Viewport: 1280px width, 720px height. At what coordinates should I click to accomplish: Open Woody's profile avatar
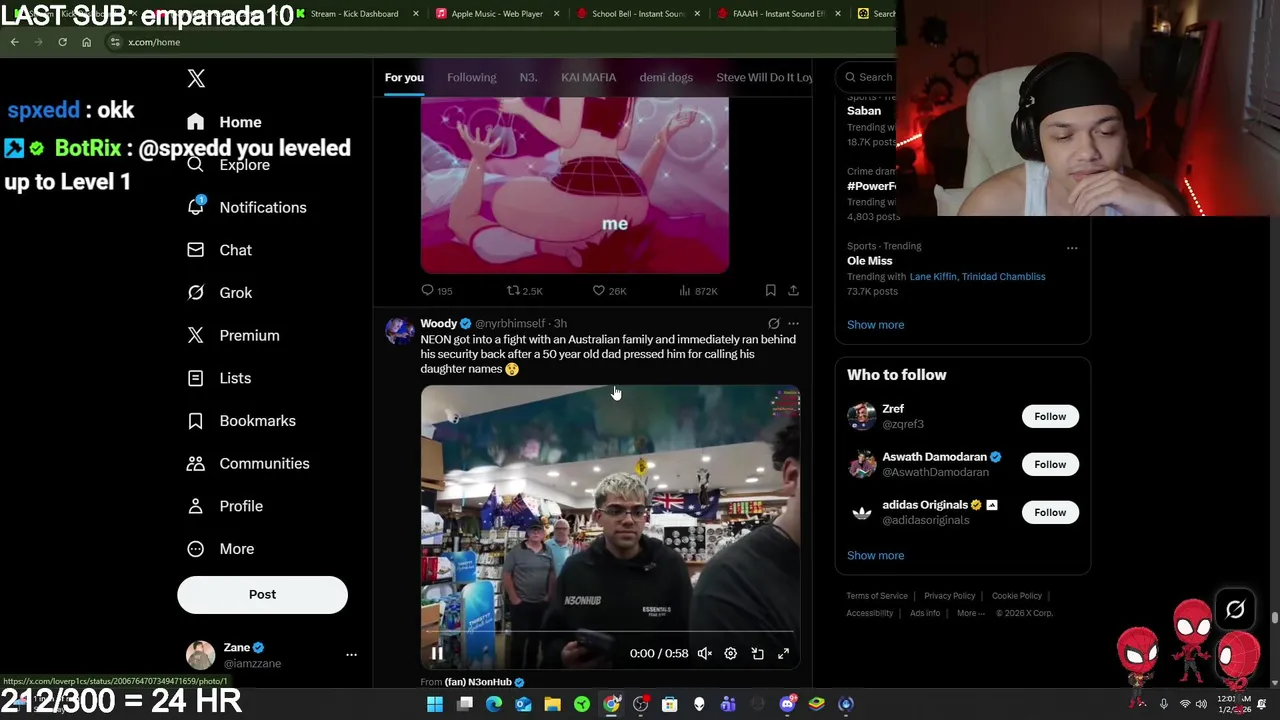pyautogui.click(x=400, y=331)
